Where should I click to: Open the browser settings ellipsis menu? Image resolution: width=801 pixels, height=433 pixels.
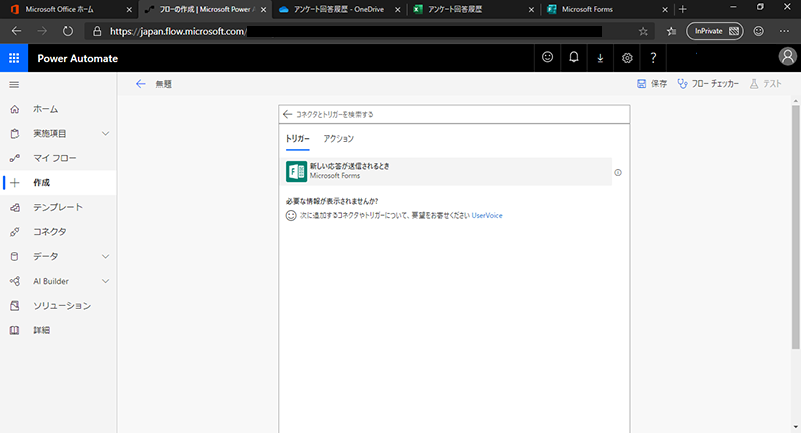click(784, 31)
